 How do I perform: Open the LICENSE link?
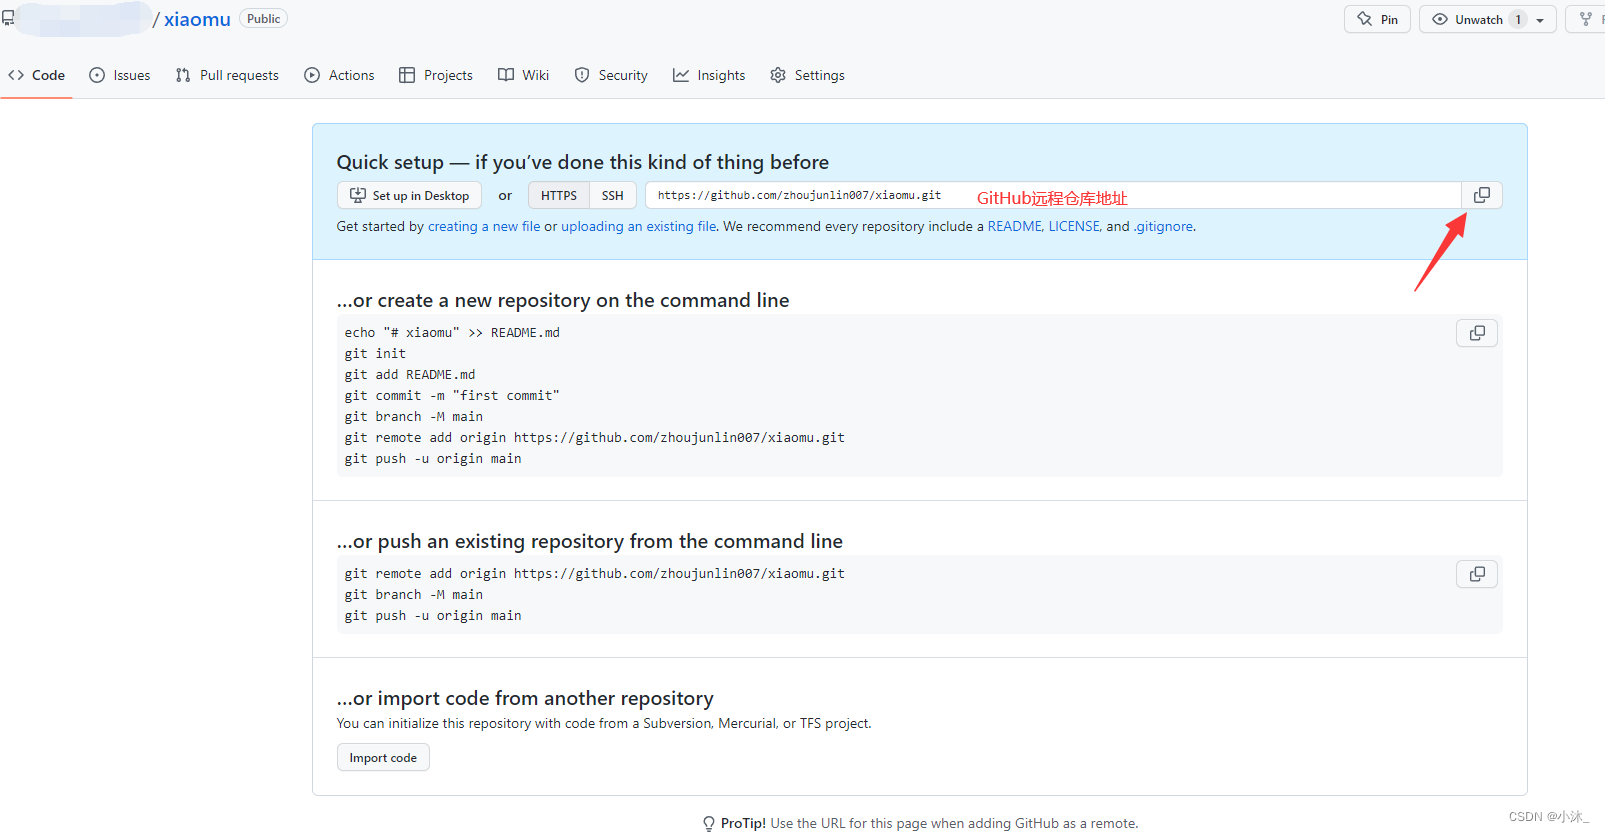(x=1074, y=226)
